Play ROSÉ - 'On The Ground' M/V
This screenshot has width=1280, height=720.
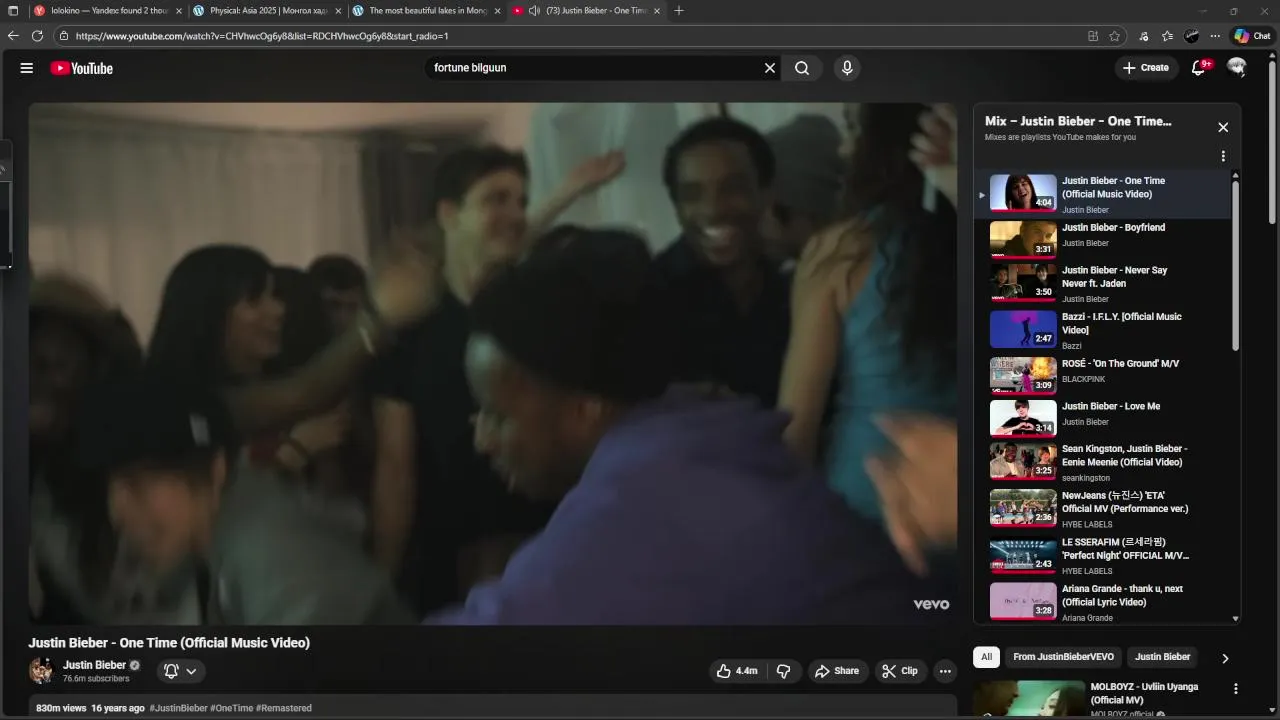(x=1103, y=376)
